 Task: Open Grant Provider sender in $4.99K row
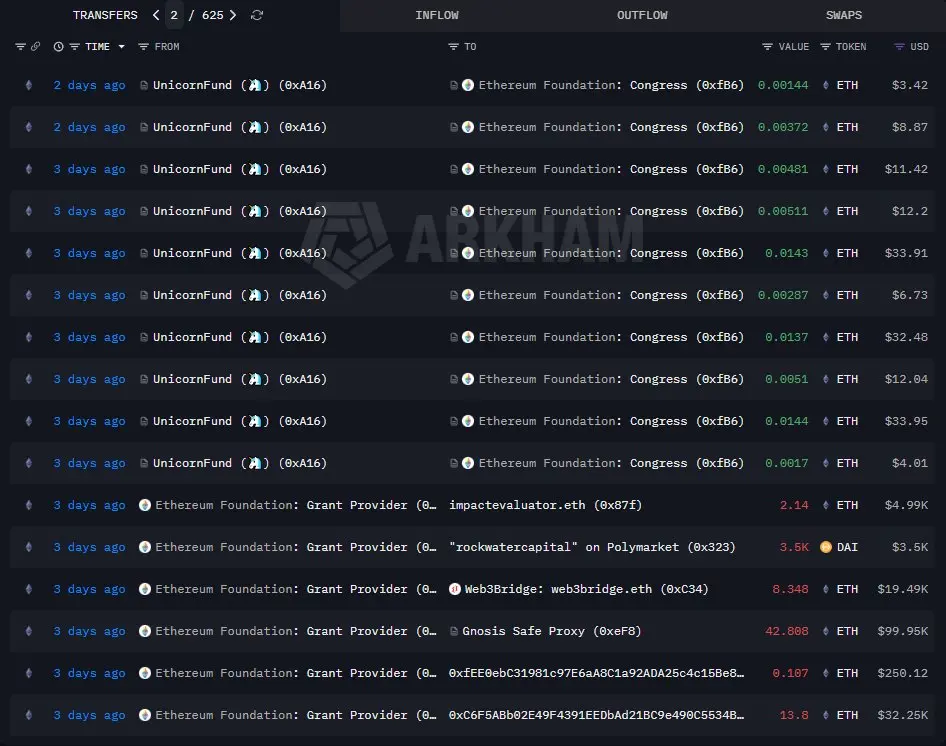point(296,505)
